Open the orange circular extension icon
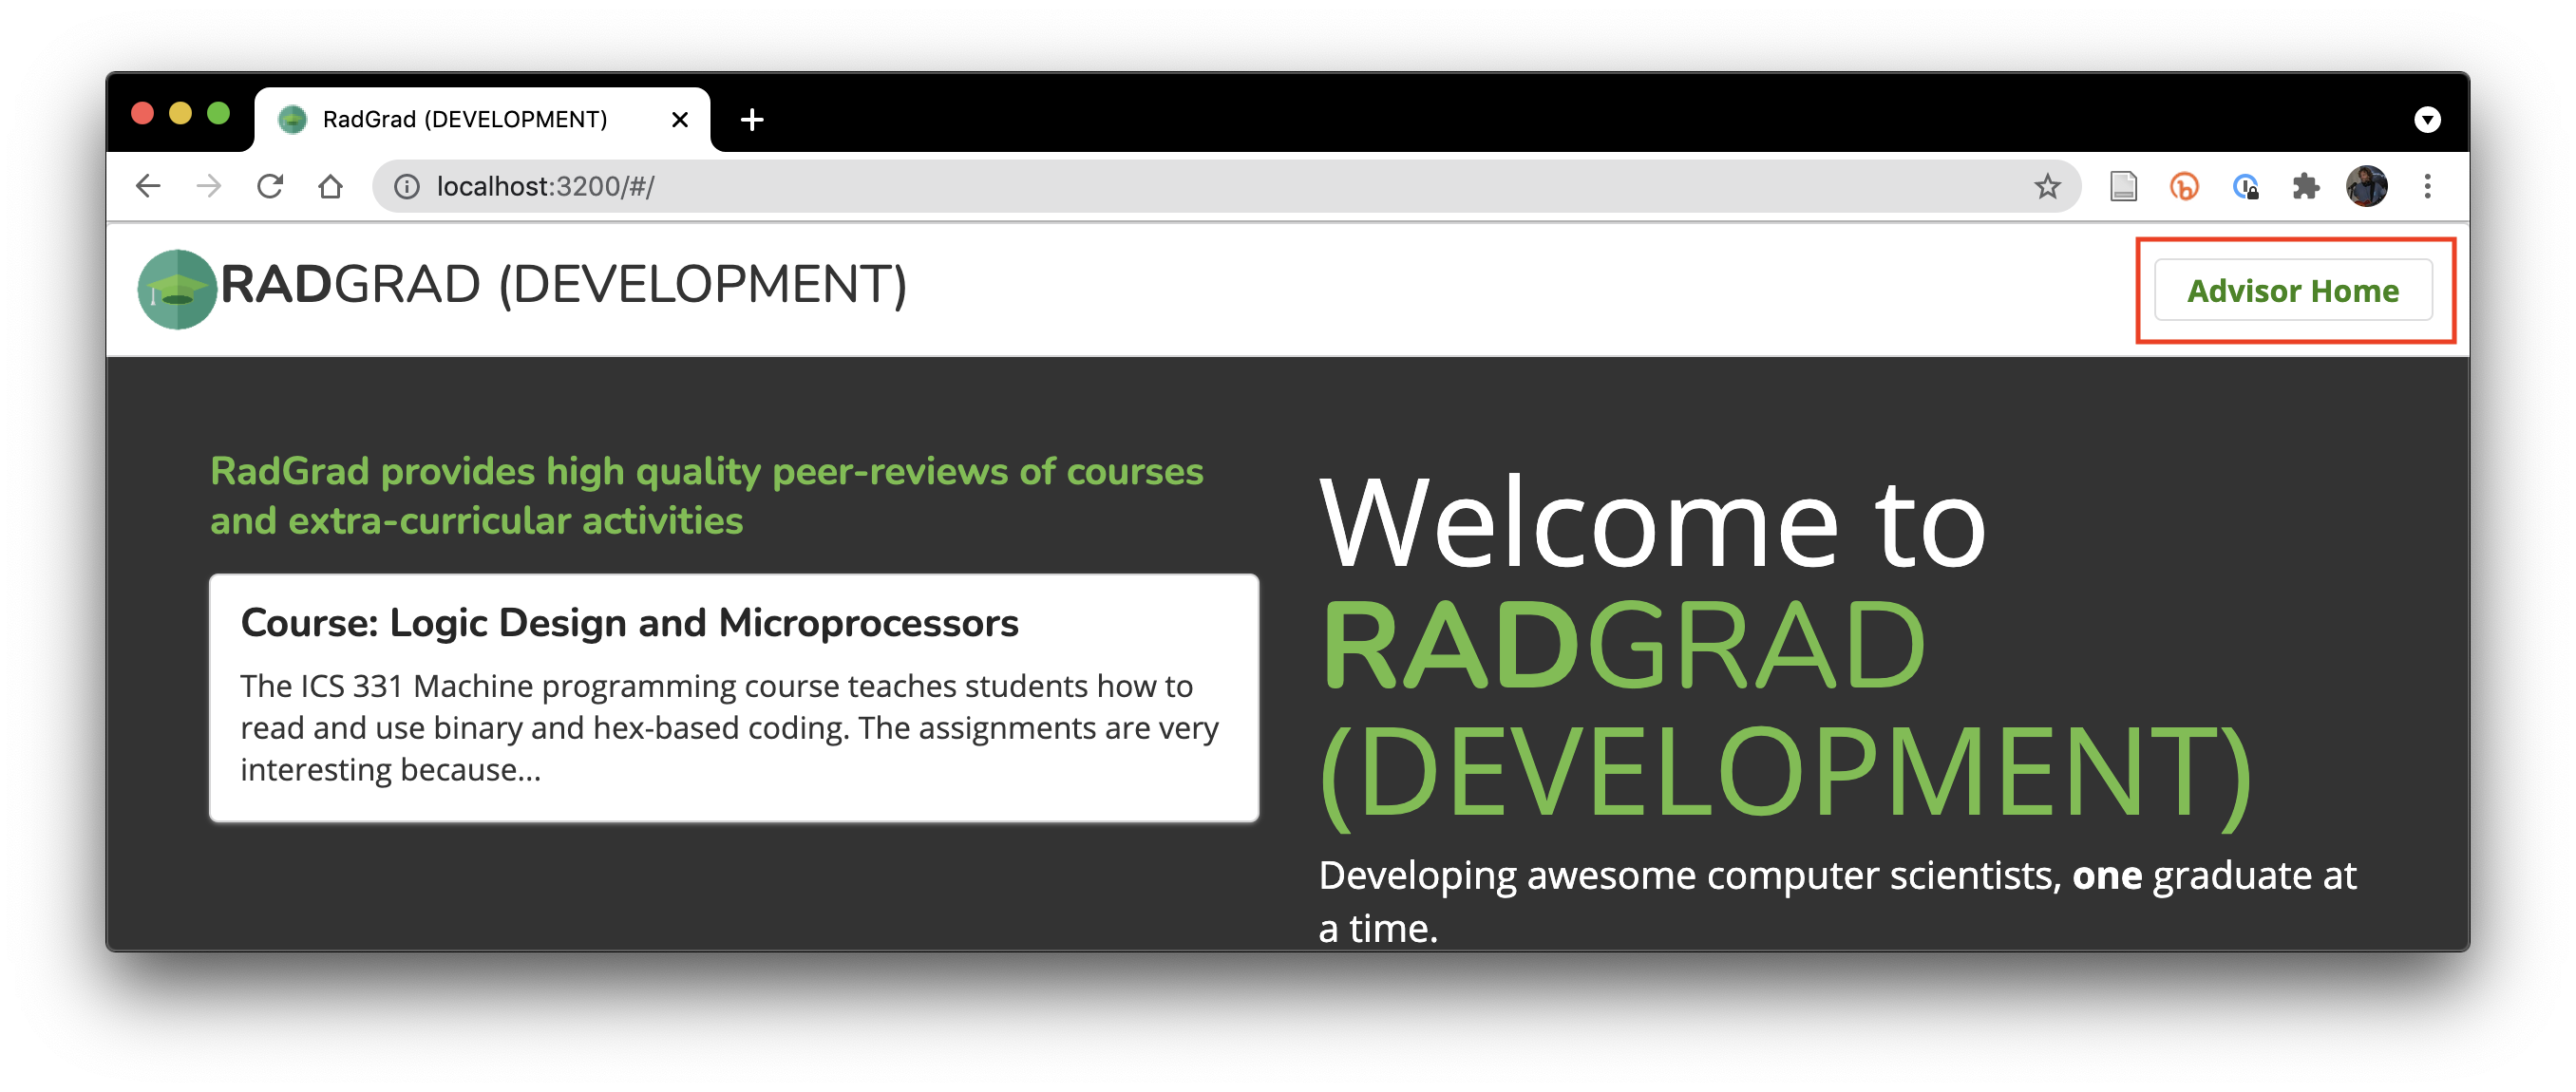 click(x=2184, y=186)
